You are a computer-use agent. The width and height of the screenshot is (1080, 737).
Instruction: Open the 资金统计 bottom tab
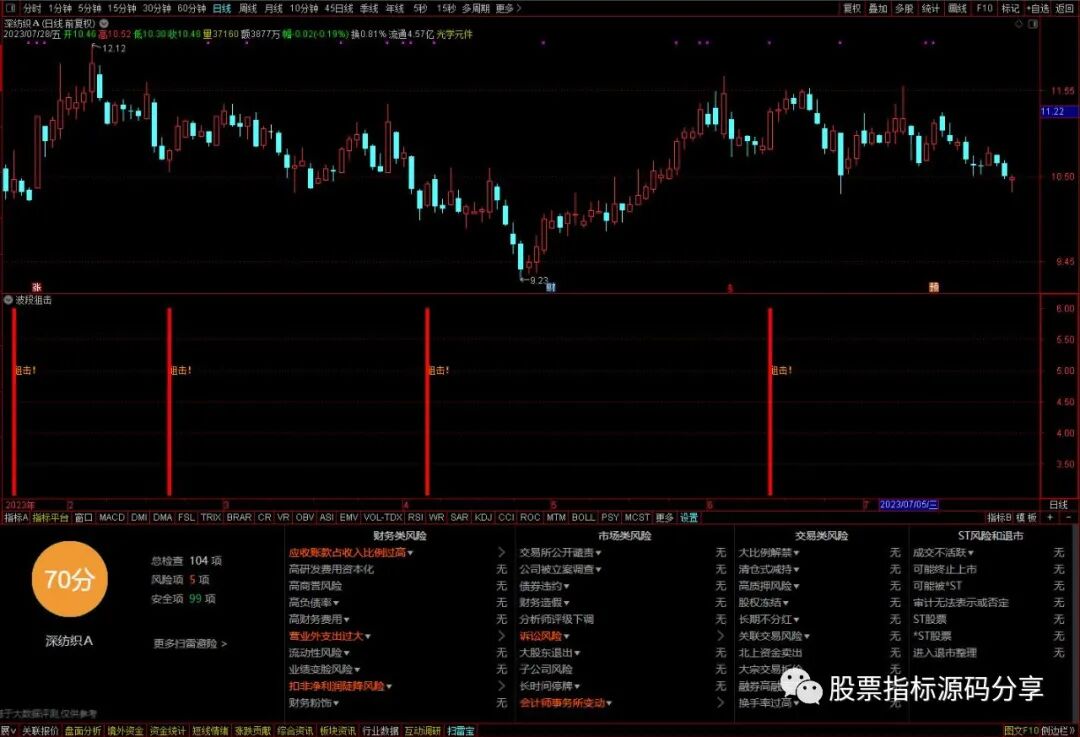click(x=167, y=731)
